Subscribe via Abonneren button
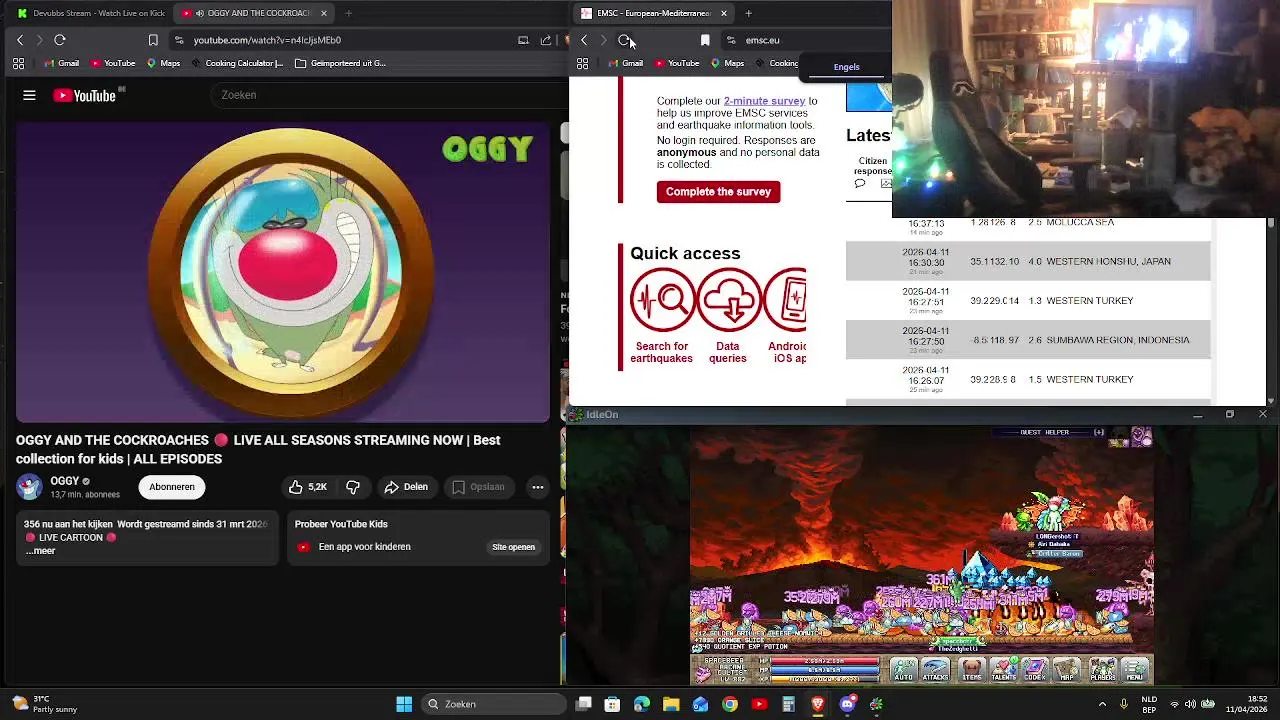Viewport: 1280px width, 720px height. point(172,487)
